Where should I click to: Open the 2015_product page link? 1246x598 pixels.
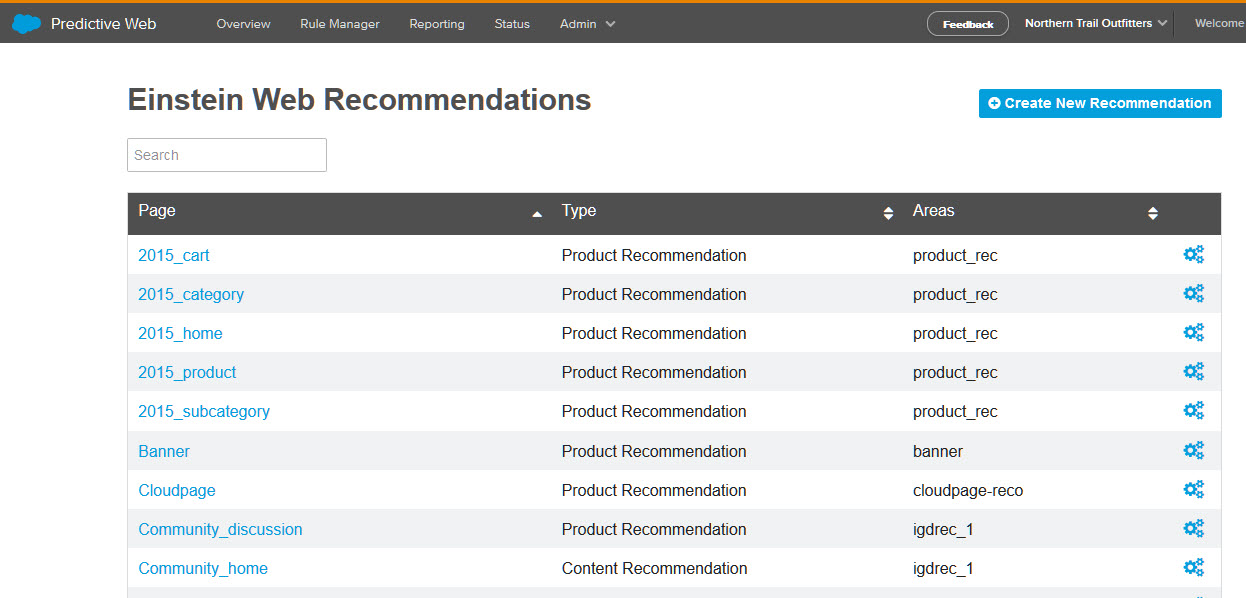[187, 372]
